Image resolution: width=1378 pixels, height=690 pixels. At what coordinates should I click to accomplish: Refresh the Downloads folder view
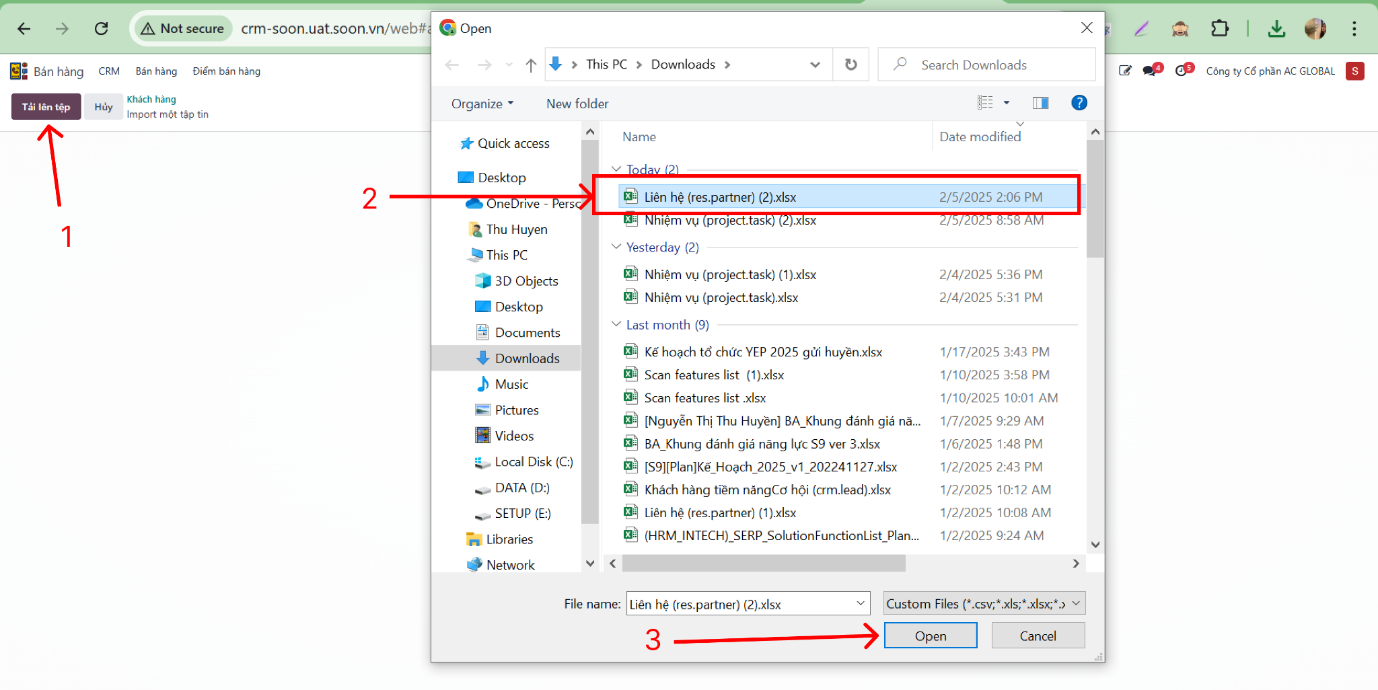click(851, 65)
